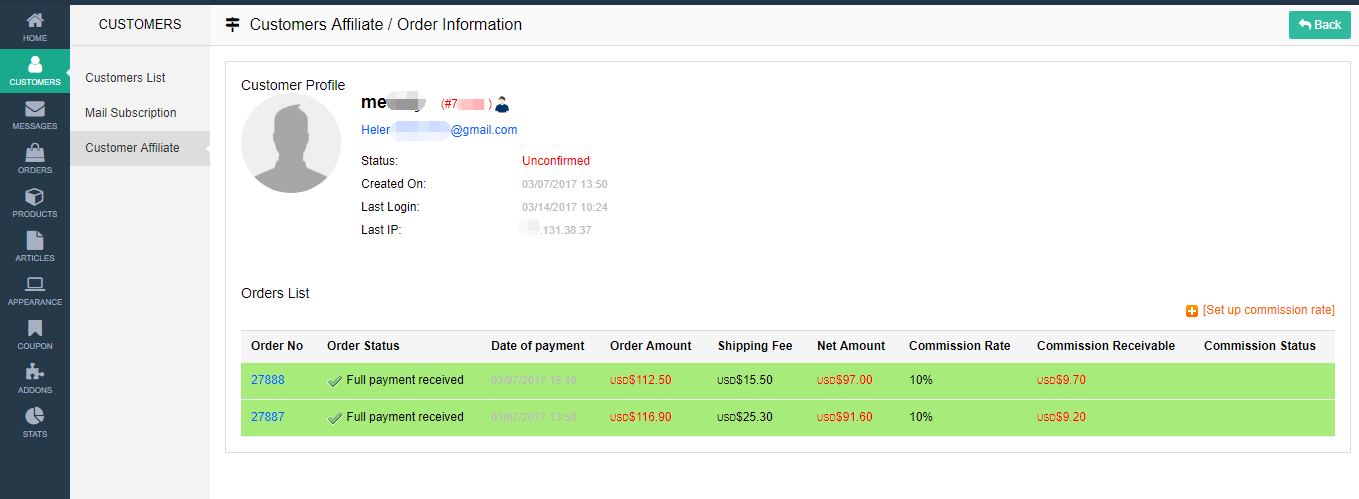Select the Customers sidebar icon
The image size is (1359, 499).
35,66
